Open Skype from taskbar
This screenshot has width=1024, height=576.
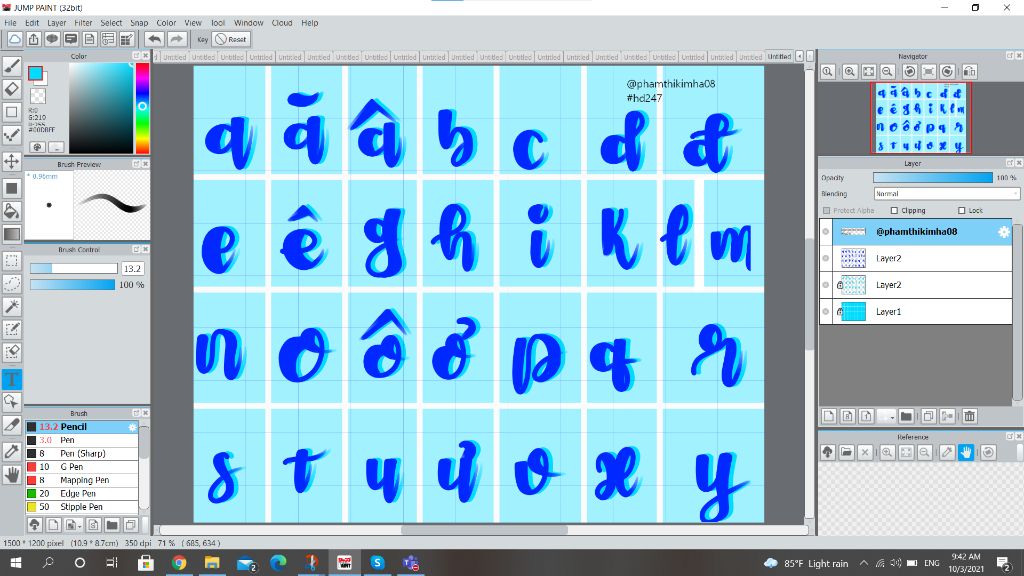click(377, 562)
